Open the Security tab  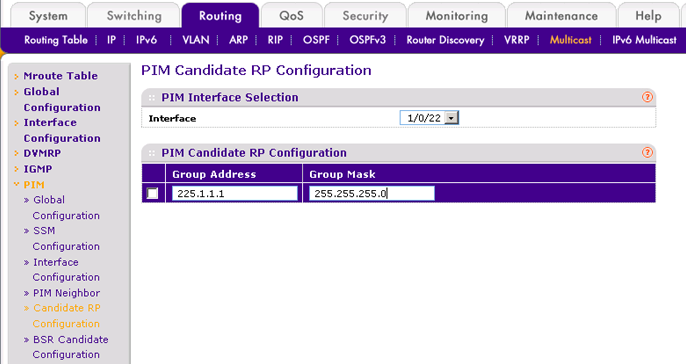pos(365,16)
